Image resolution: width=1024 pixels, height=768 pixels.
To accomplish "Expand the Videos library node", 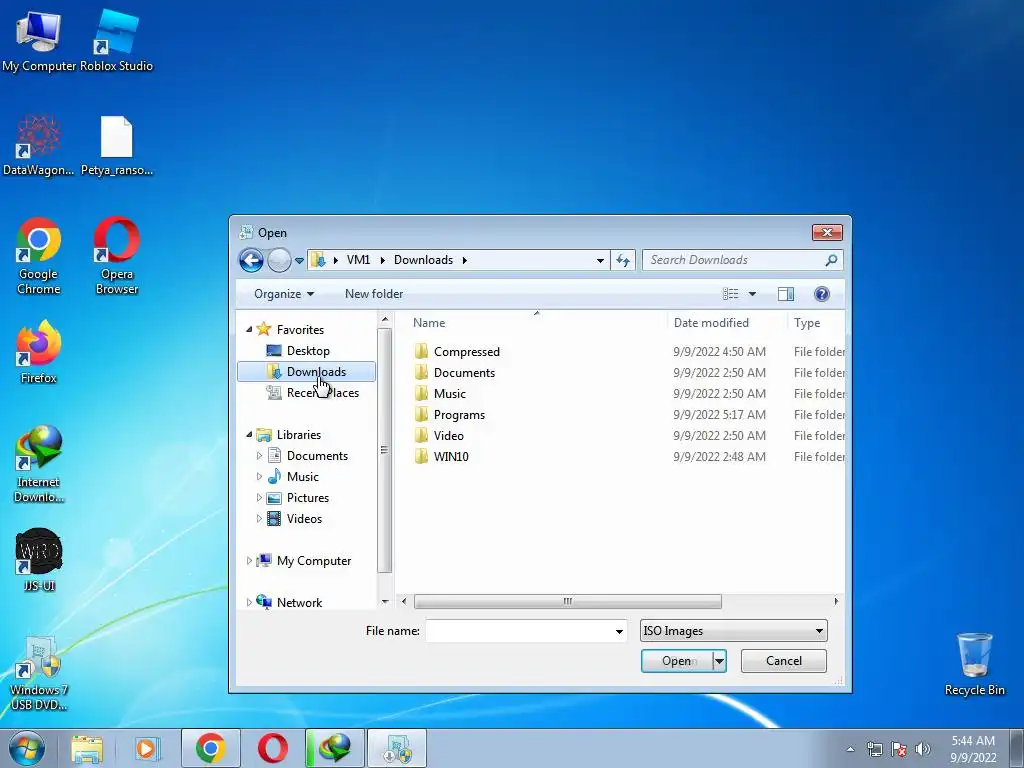I will [x=259, y=519].
